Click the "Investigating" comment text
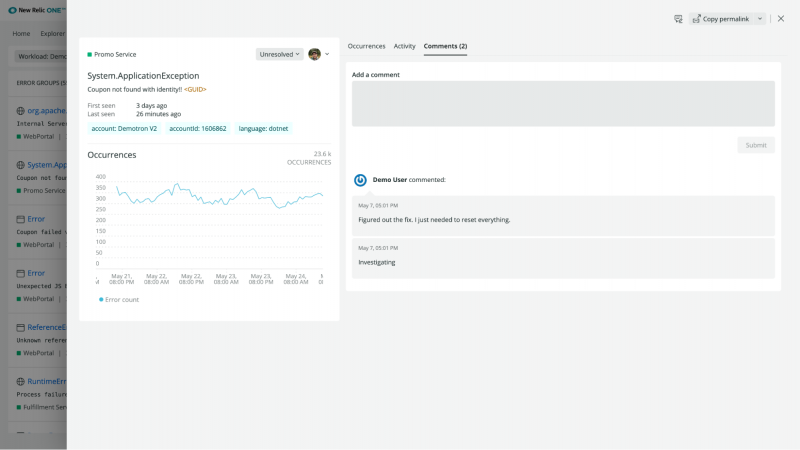 coord(377,262)
